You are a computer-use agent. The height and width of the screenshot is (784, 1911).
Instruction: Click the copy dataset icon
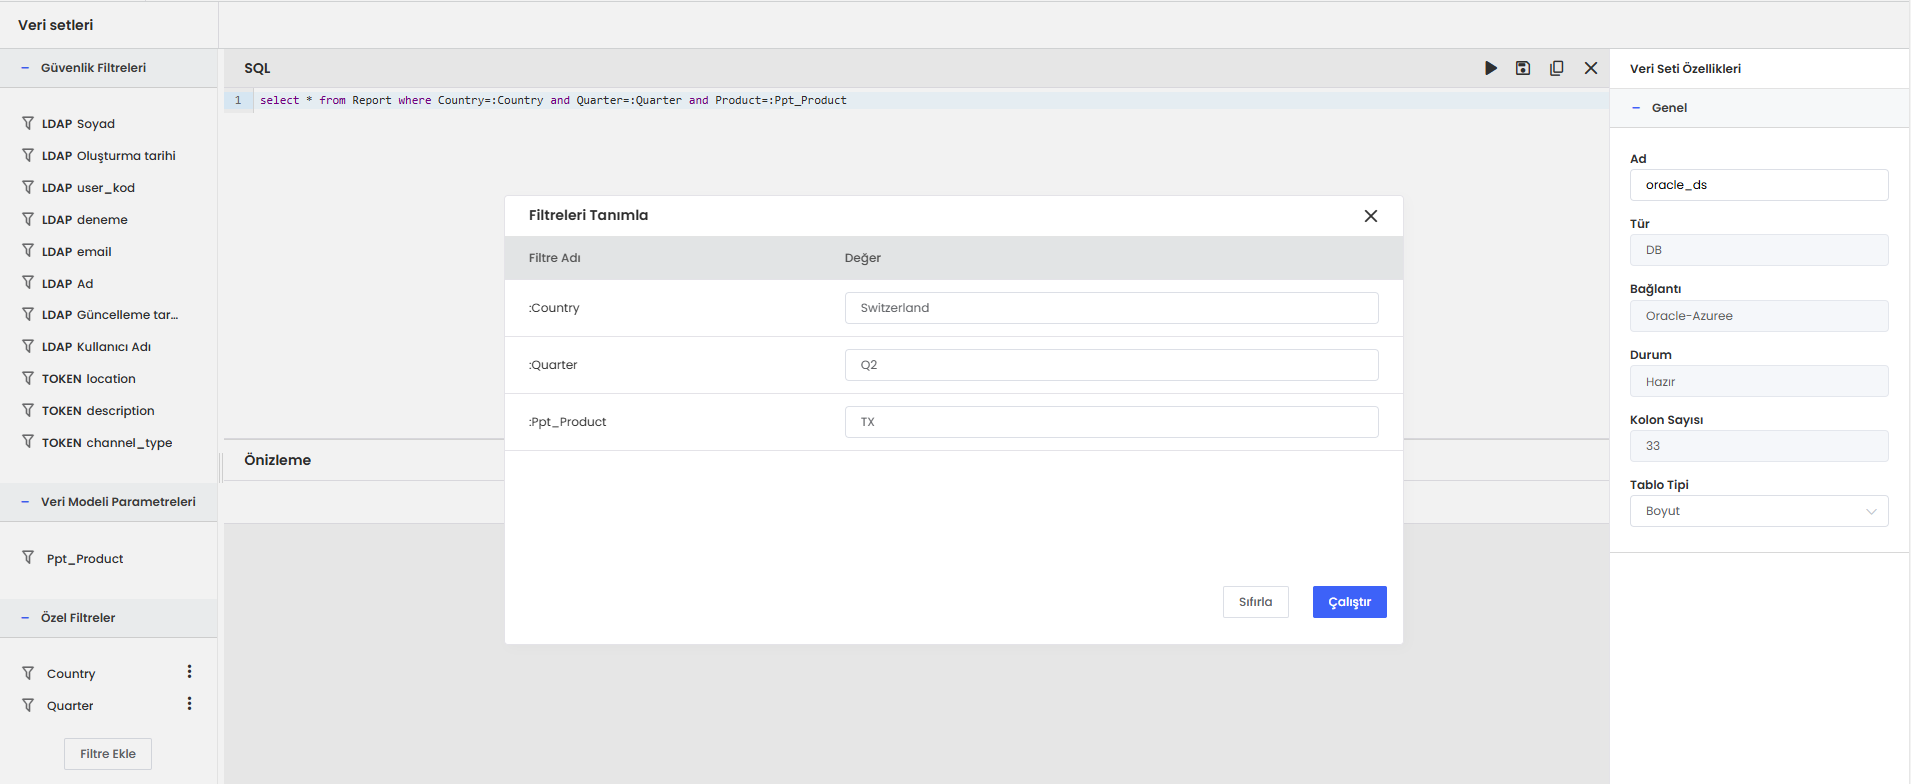coord(1557,68)
